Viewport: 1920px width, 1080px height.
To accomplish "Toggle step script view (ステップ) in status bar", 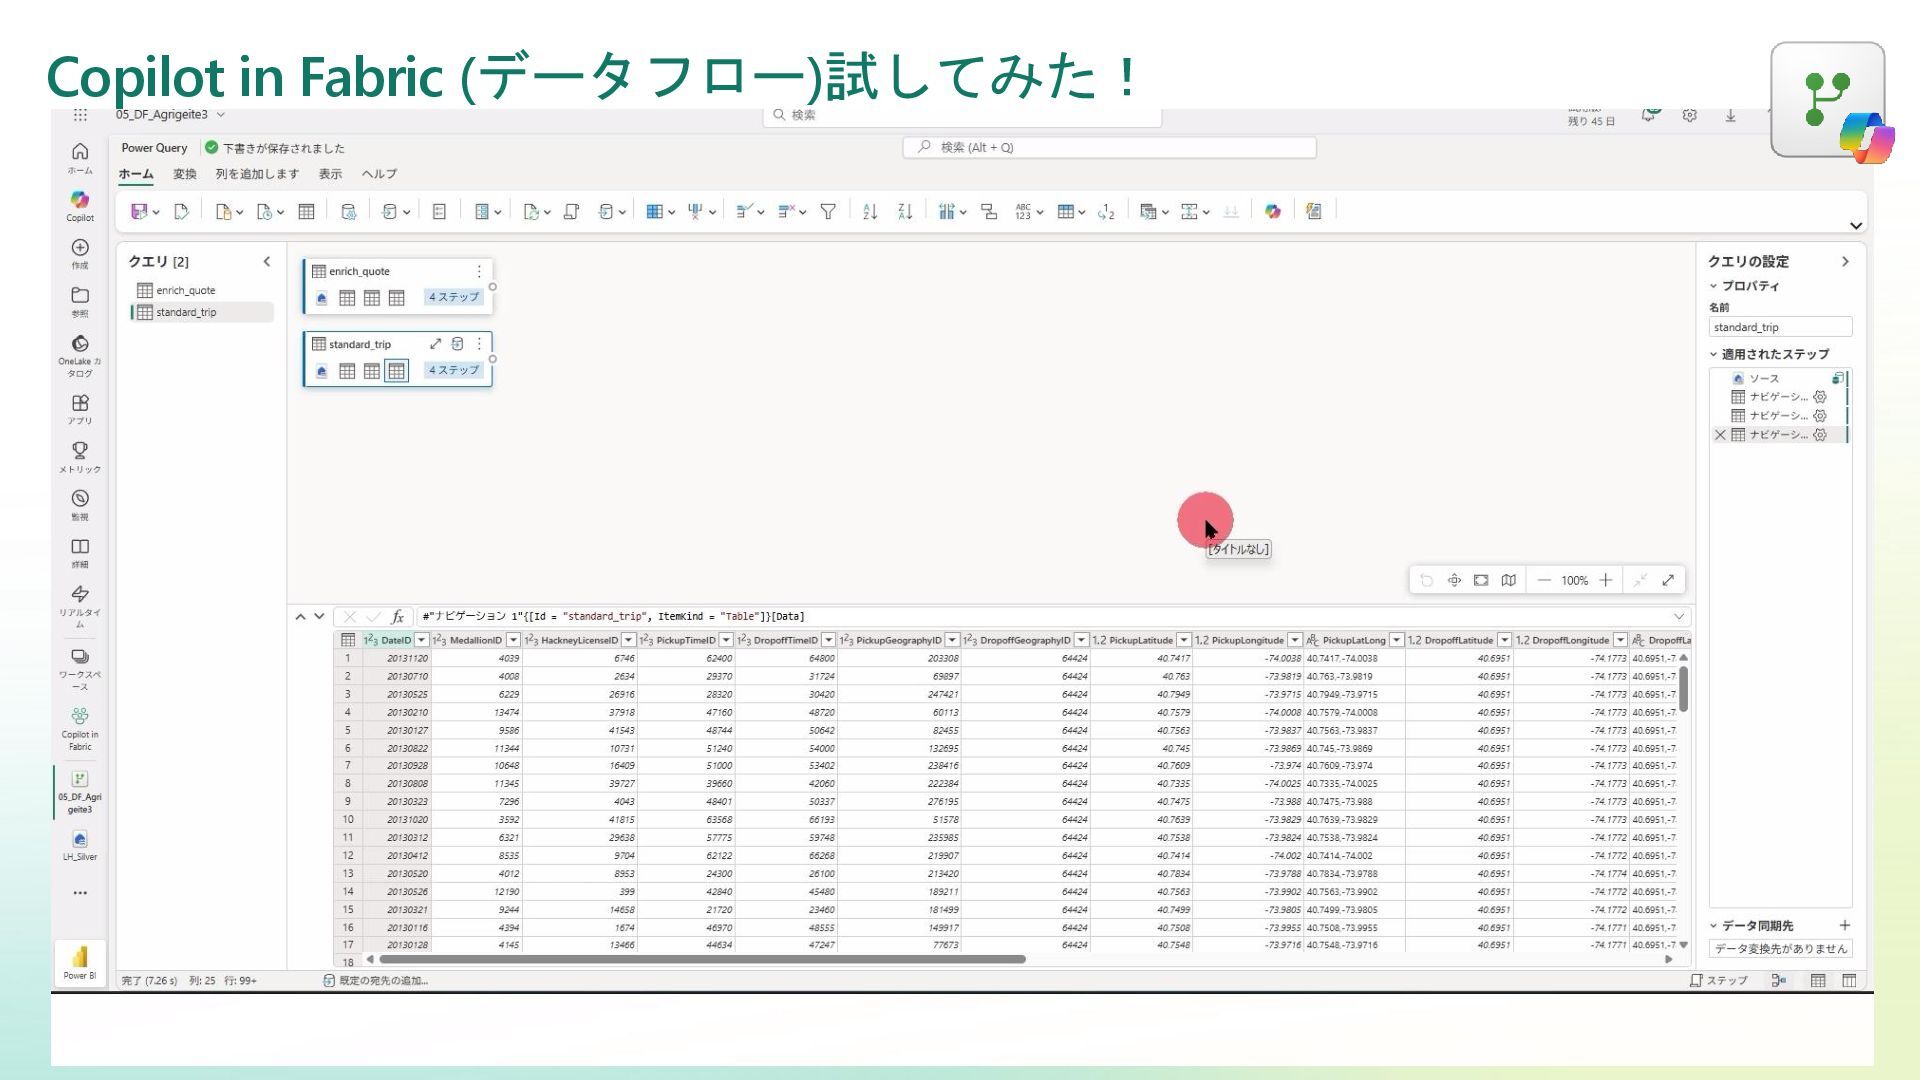I will point(1719,980).
